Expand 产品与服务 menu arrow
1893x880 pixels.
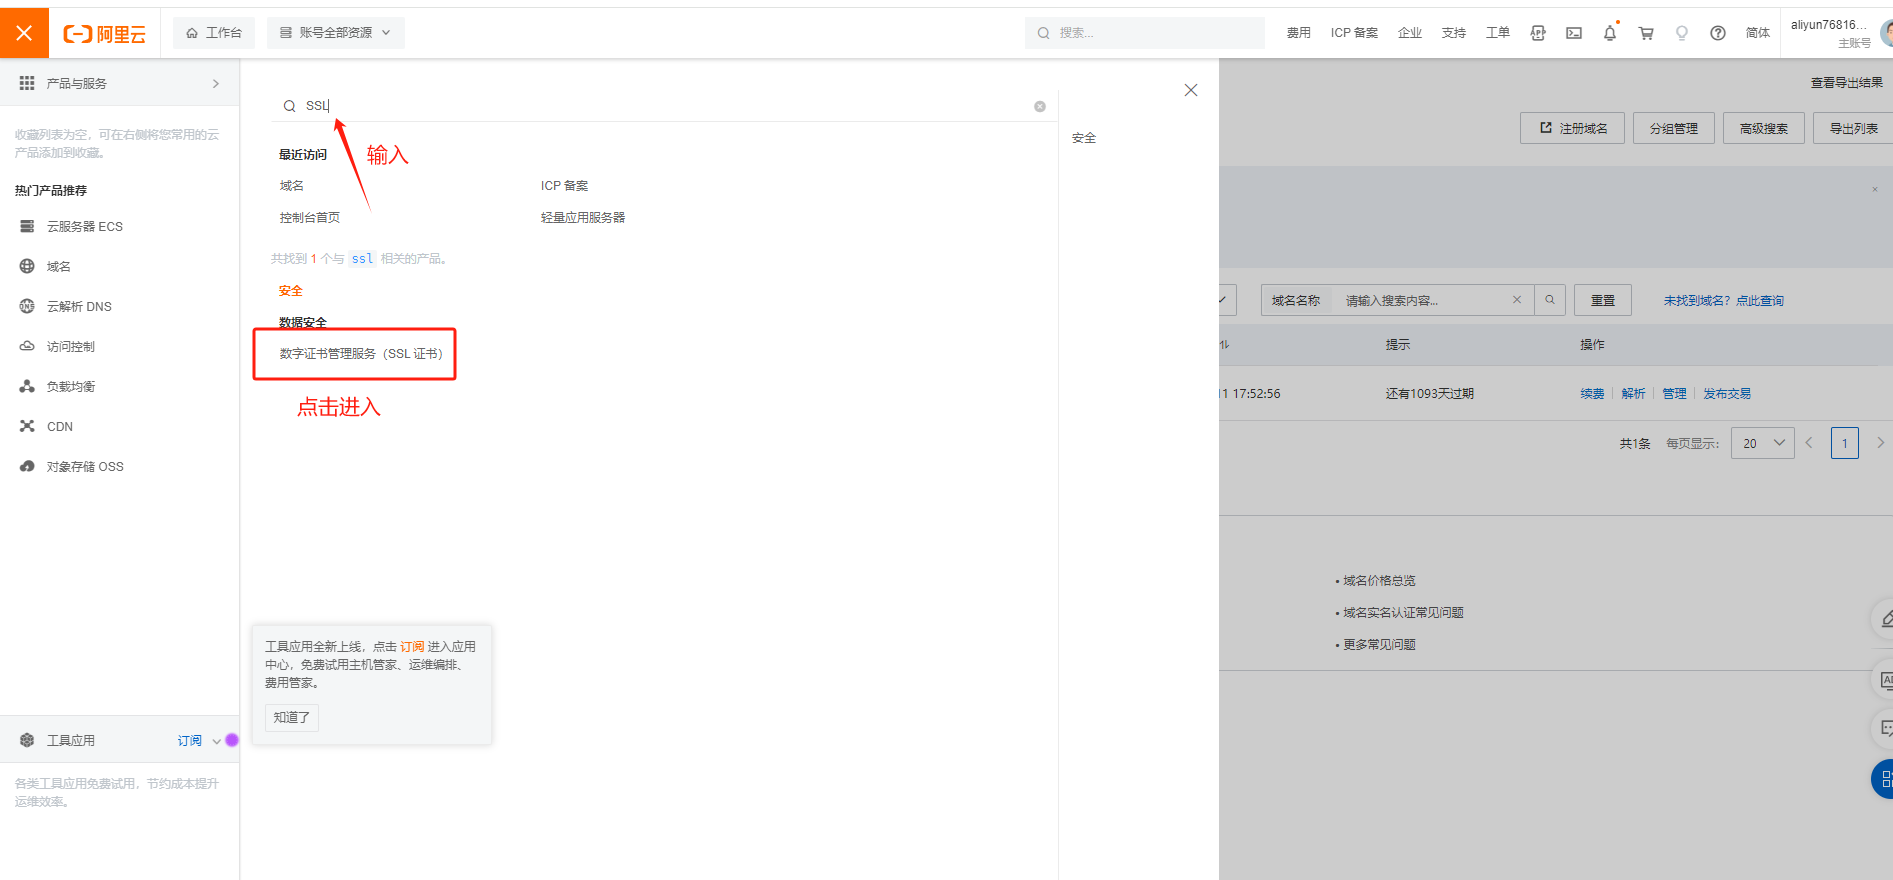click(216, 84)
